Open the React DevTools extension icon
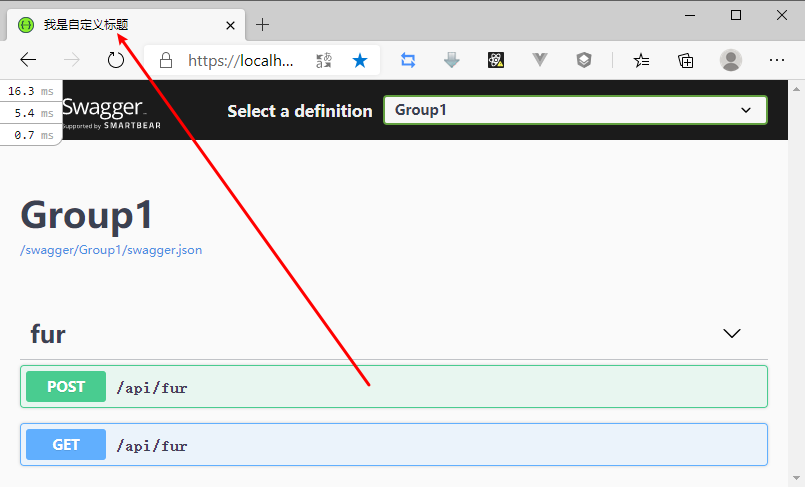Viewport: 805px width, 487px height. (496, 60)
